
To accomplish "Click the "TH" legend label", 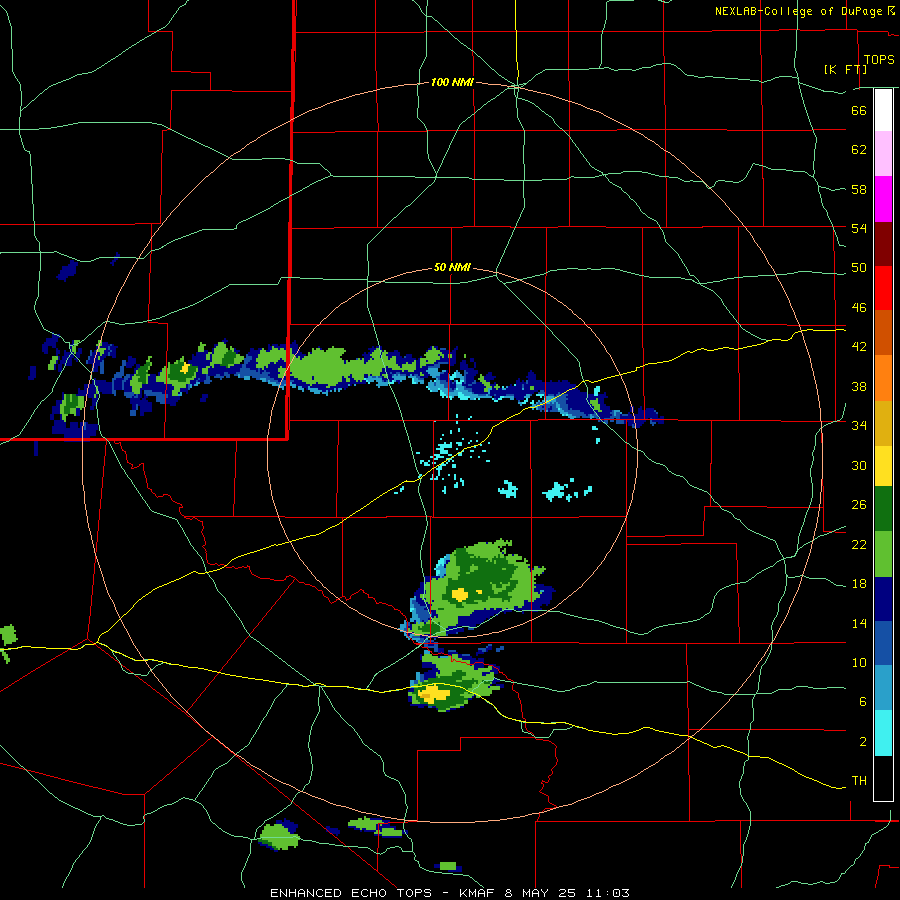I will [x=859, y=781].
